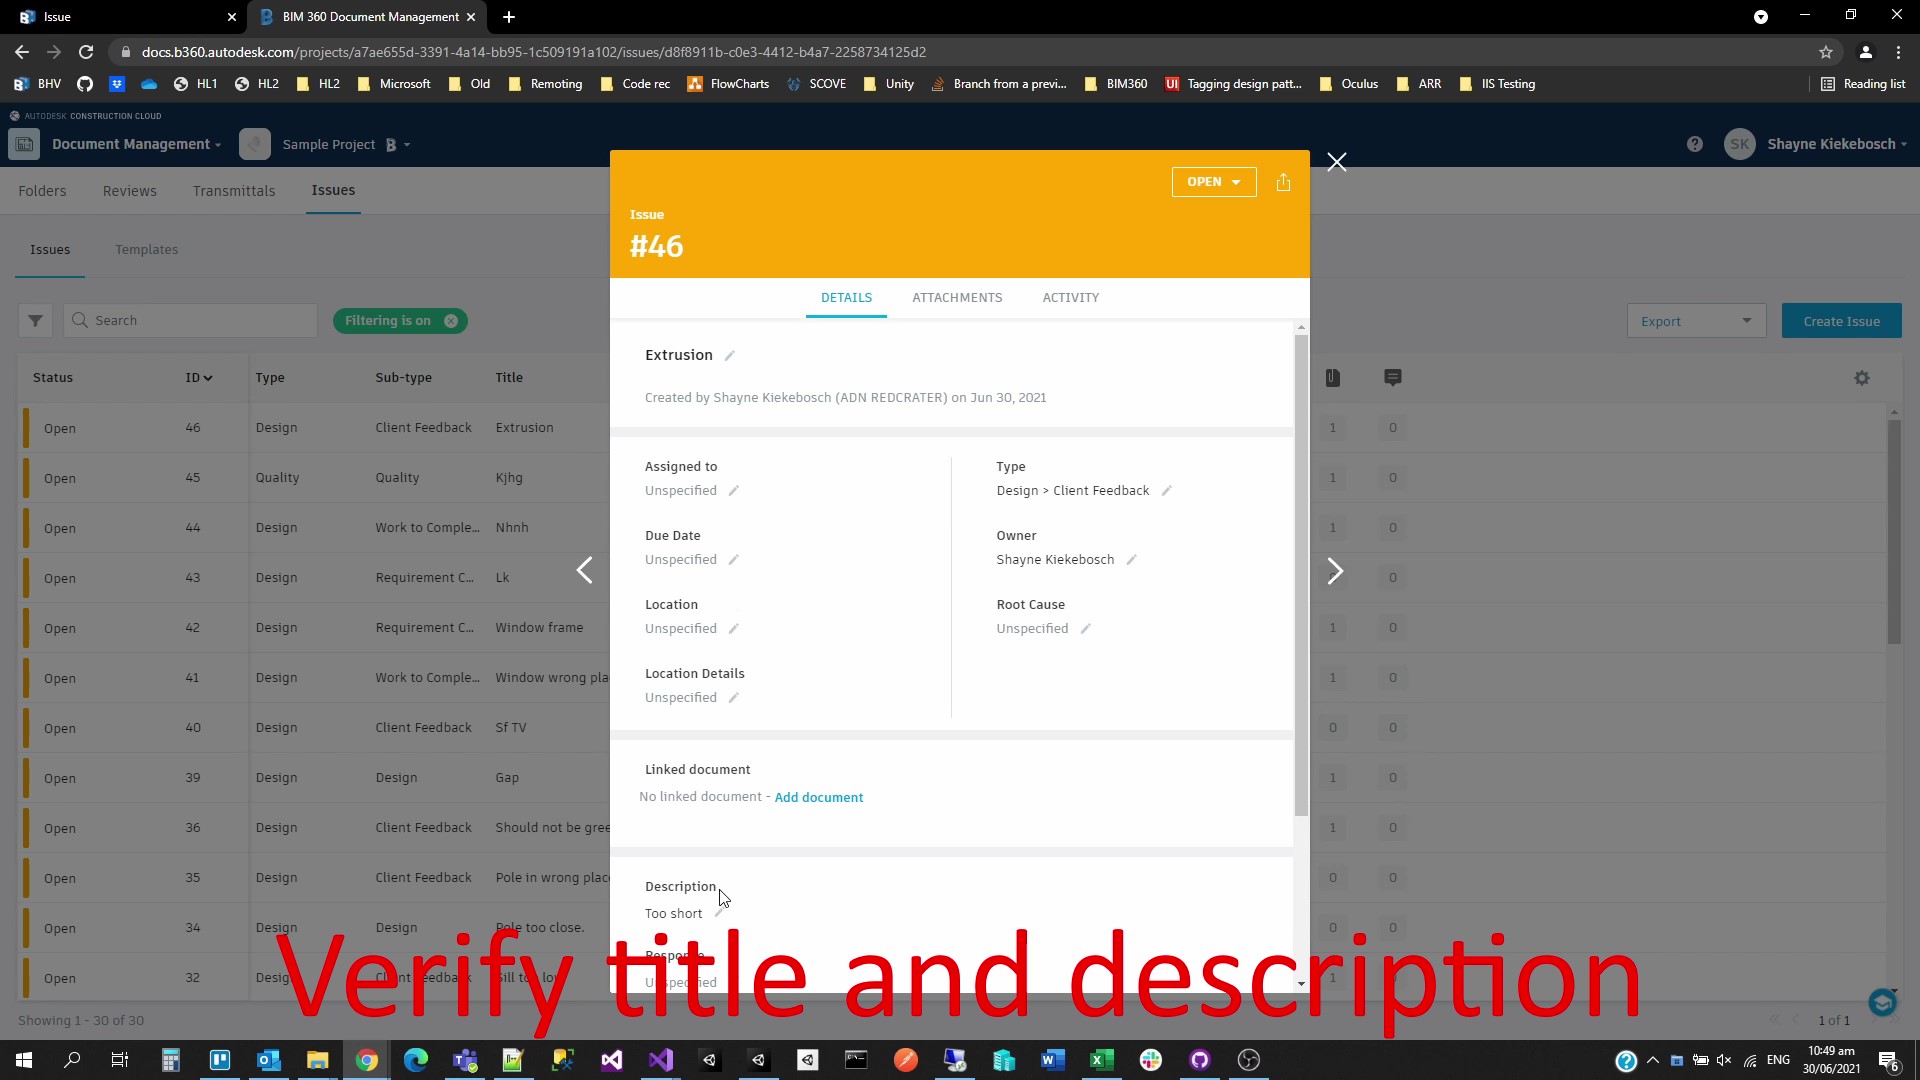Close the issue #46 panel
Screen dimensions: 1920x1080
1336,162
